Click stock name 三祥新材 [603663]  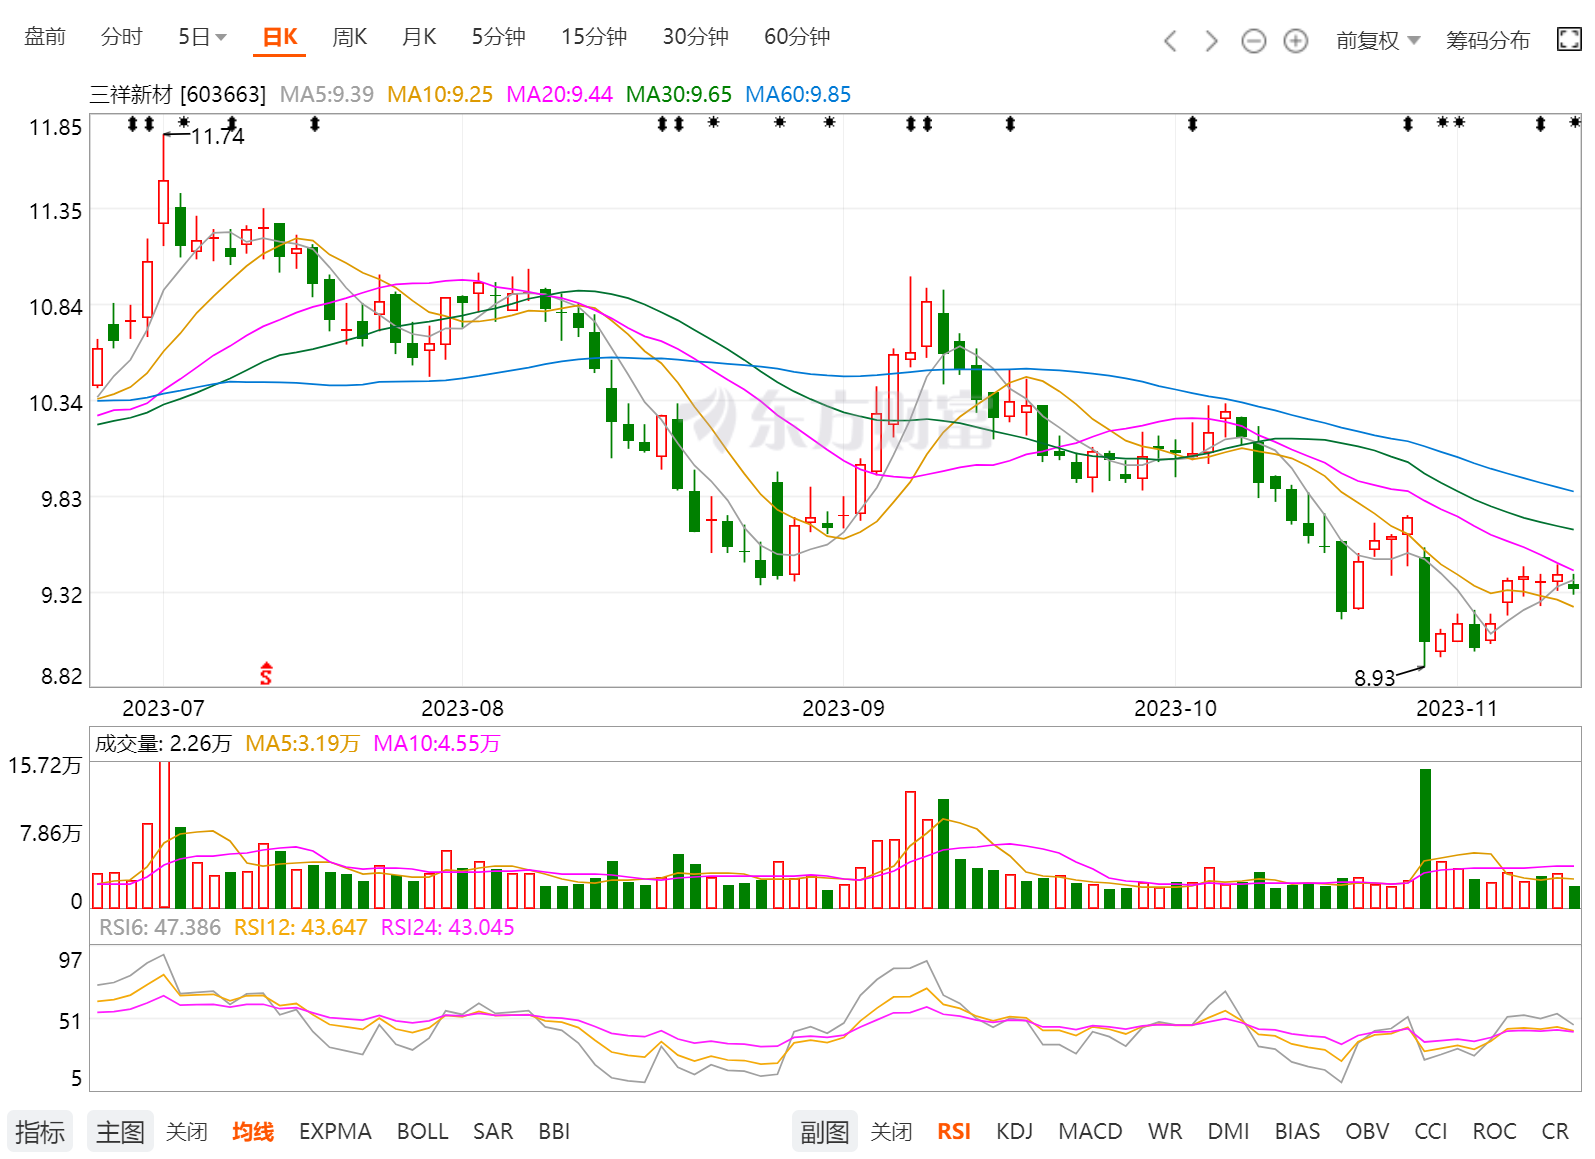point(178,95)
